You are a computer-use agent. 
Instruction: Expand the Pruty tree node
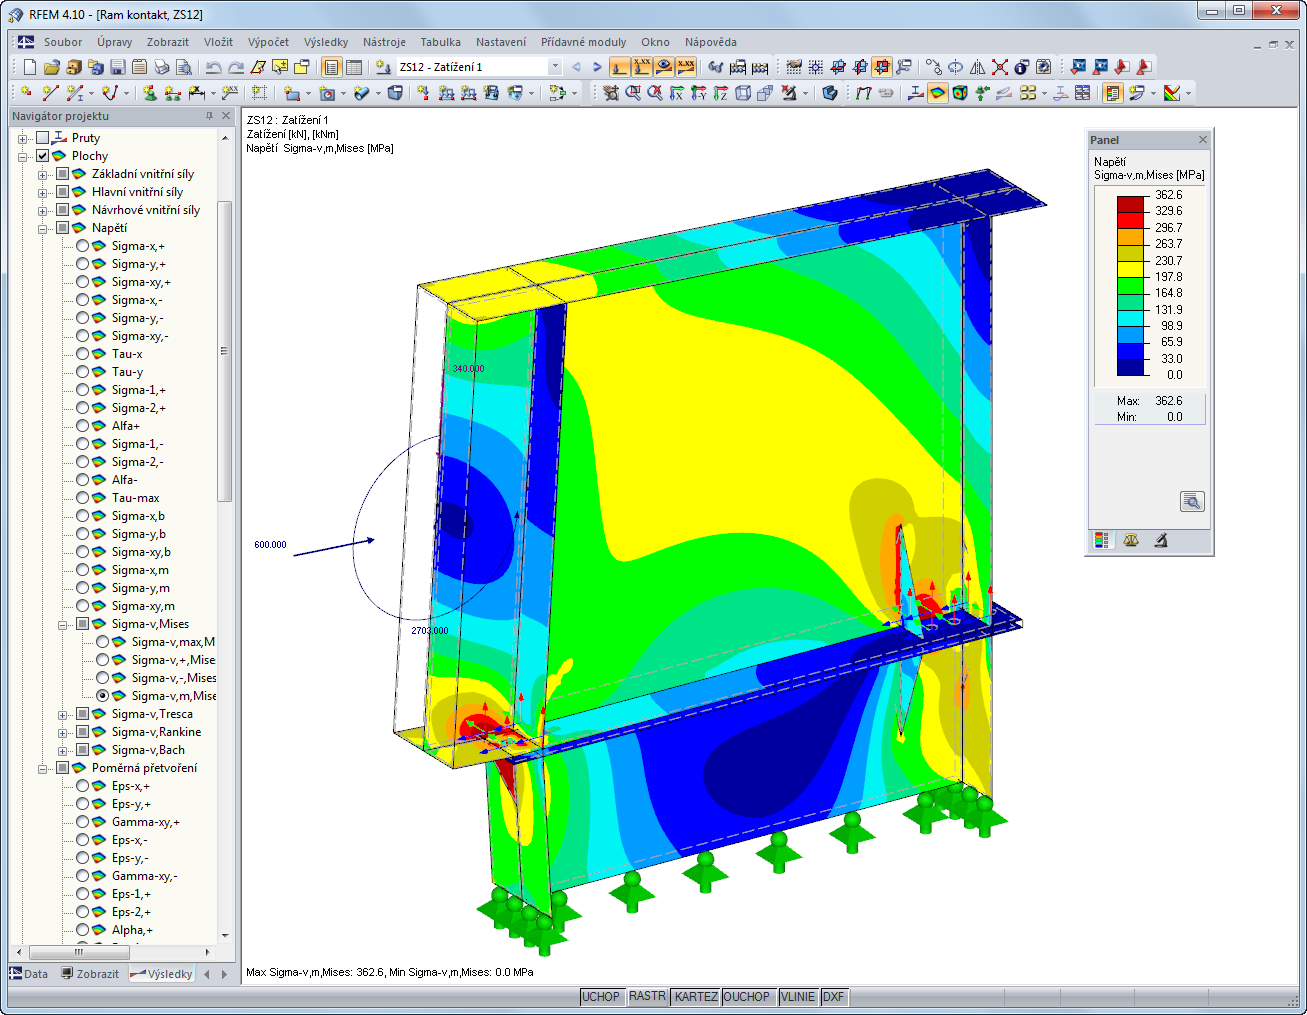(x=22, y=137)
